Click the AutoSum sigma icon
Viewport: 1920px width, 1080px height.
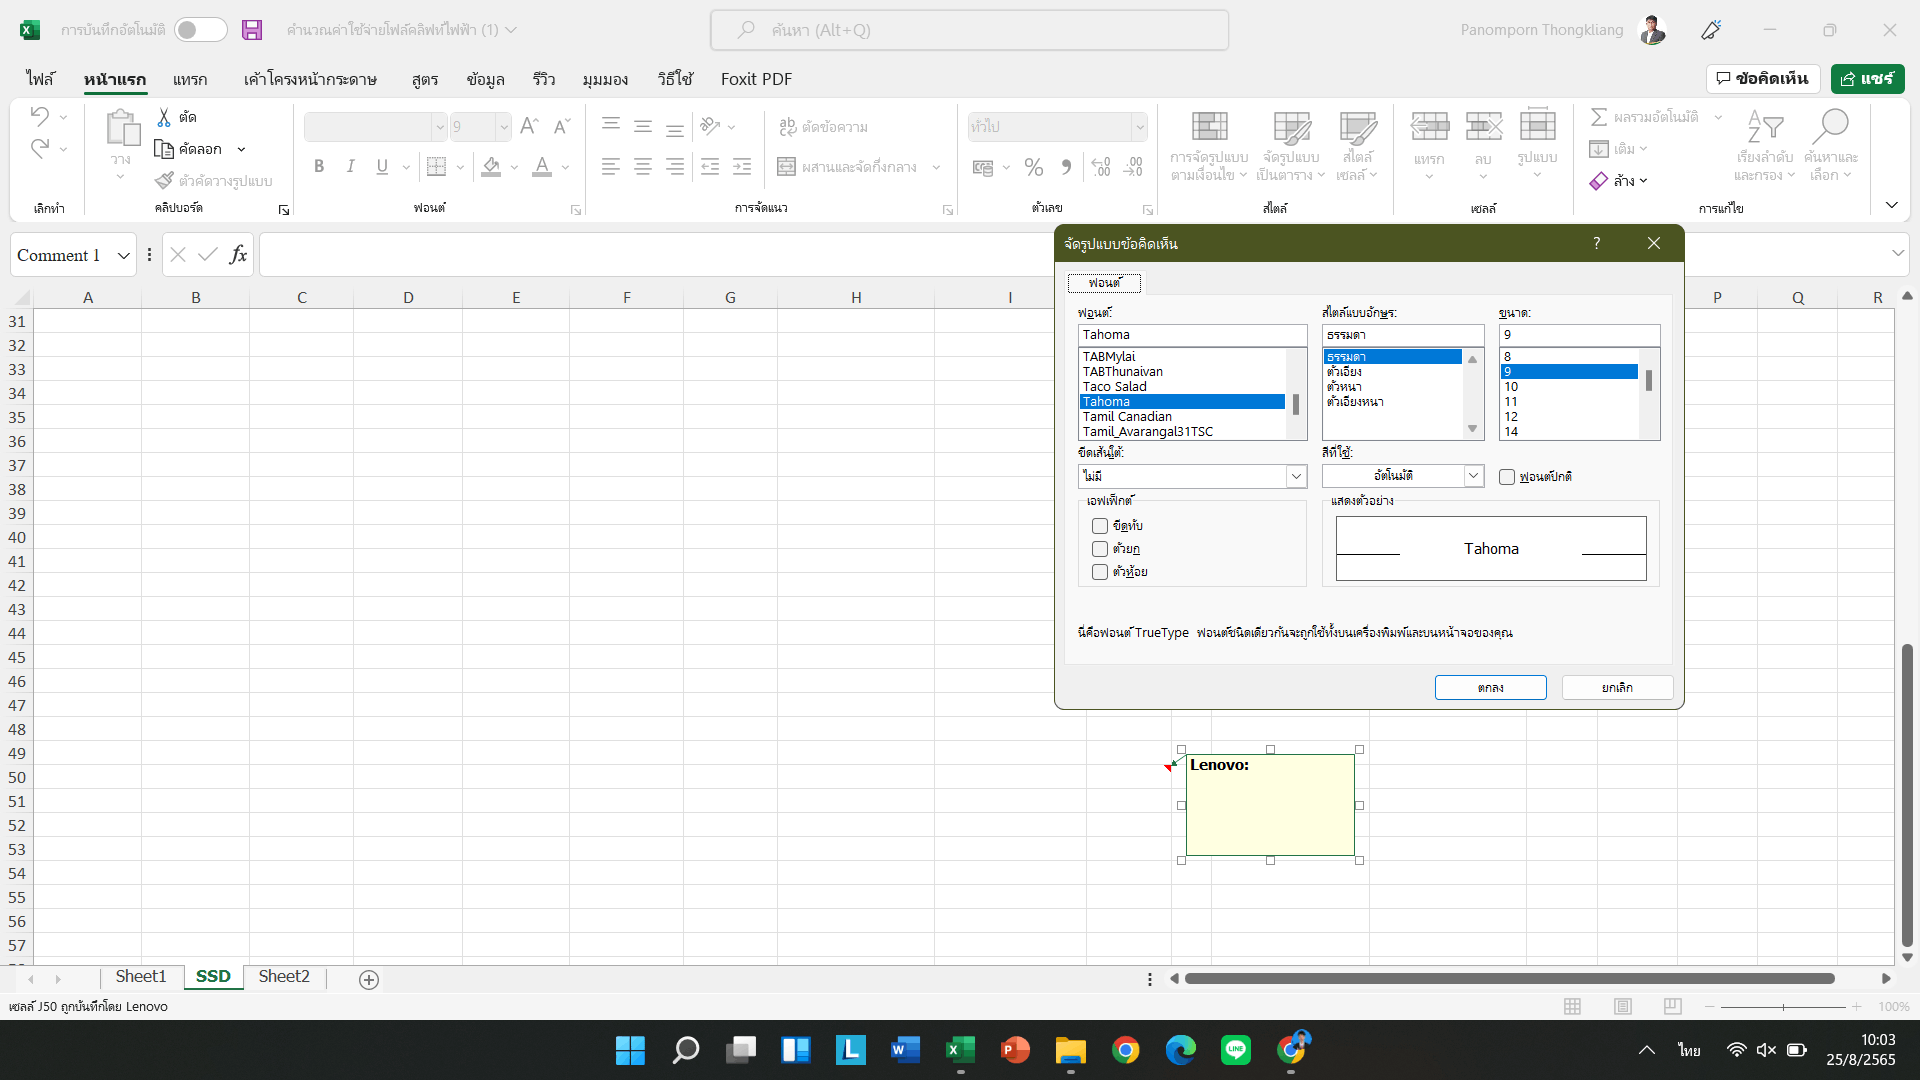(1599, 117)
